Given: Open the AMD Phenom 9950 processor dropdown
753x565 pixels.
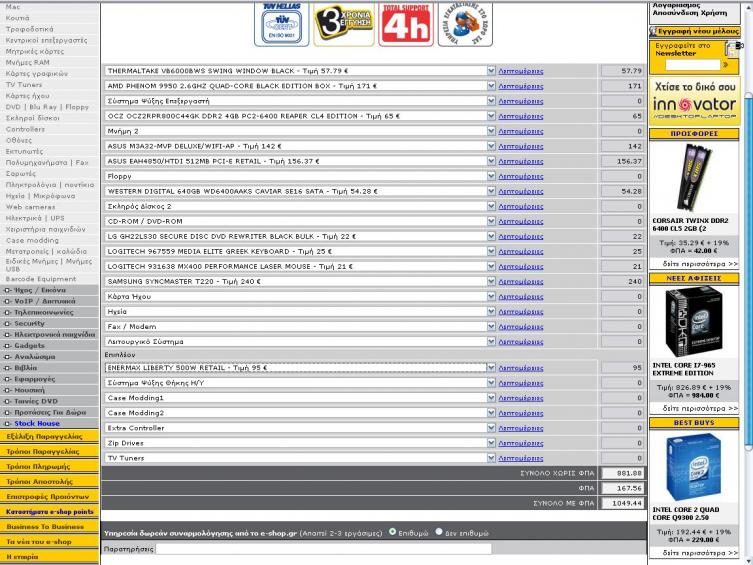Looking at the screenshot, I should [491, 86].
